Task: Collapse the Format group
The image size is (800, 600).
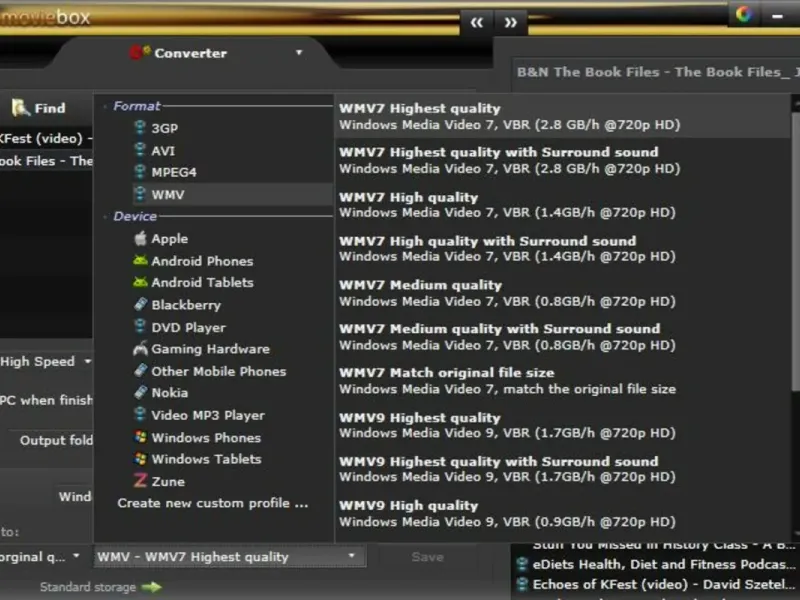Action: tap(105, 107)
